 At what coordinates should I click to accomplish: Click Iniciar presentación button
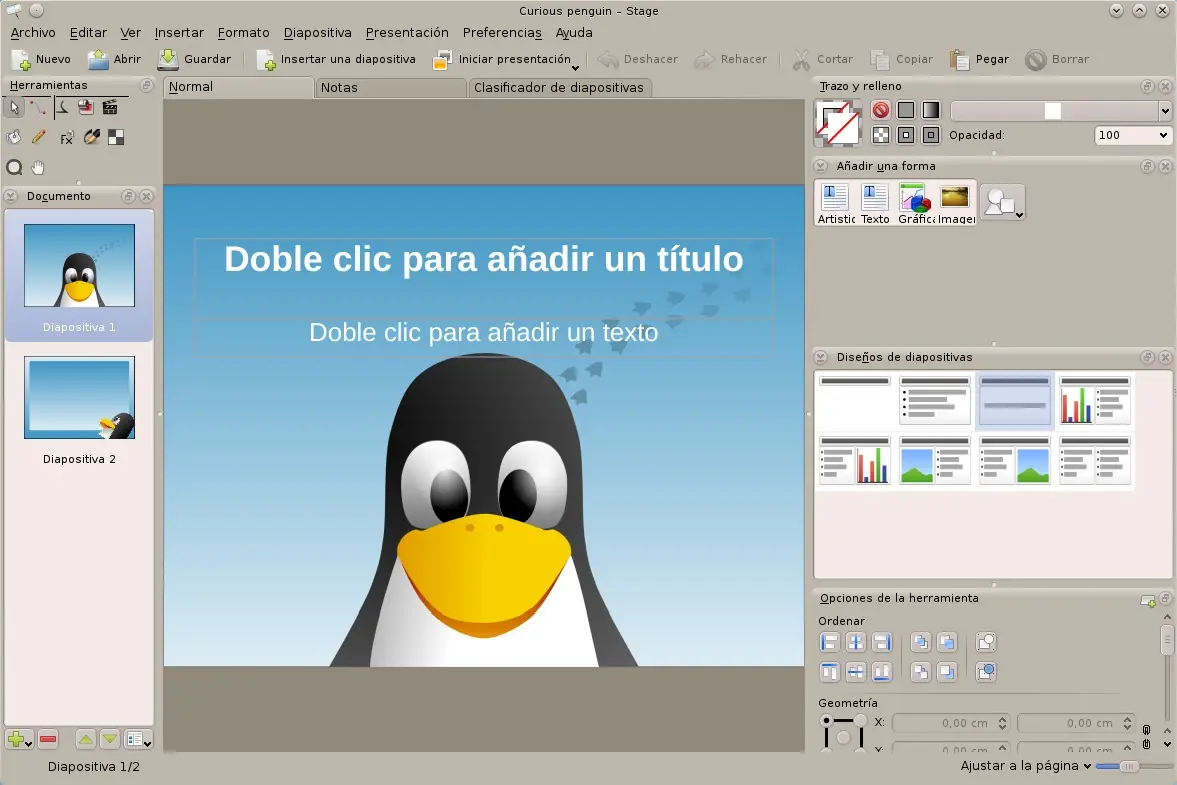(501, 59)
